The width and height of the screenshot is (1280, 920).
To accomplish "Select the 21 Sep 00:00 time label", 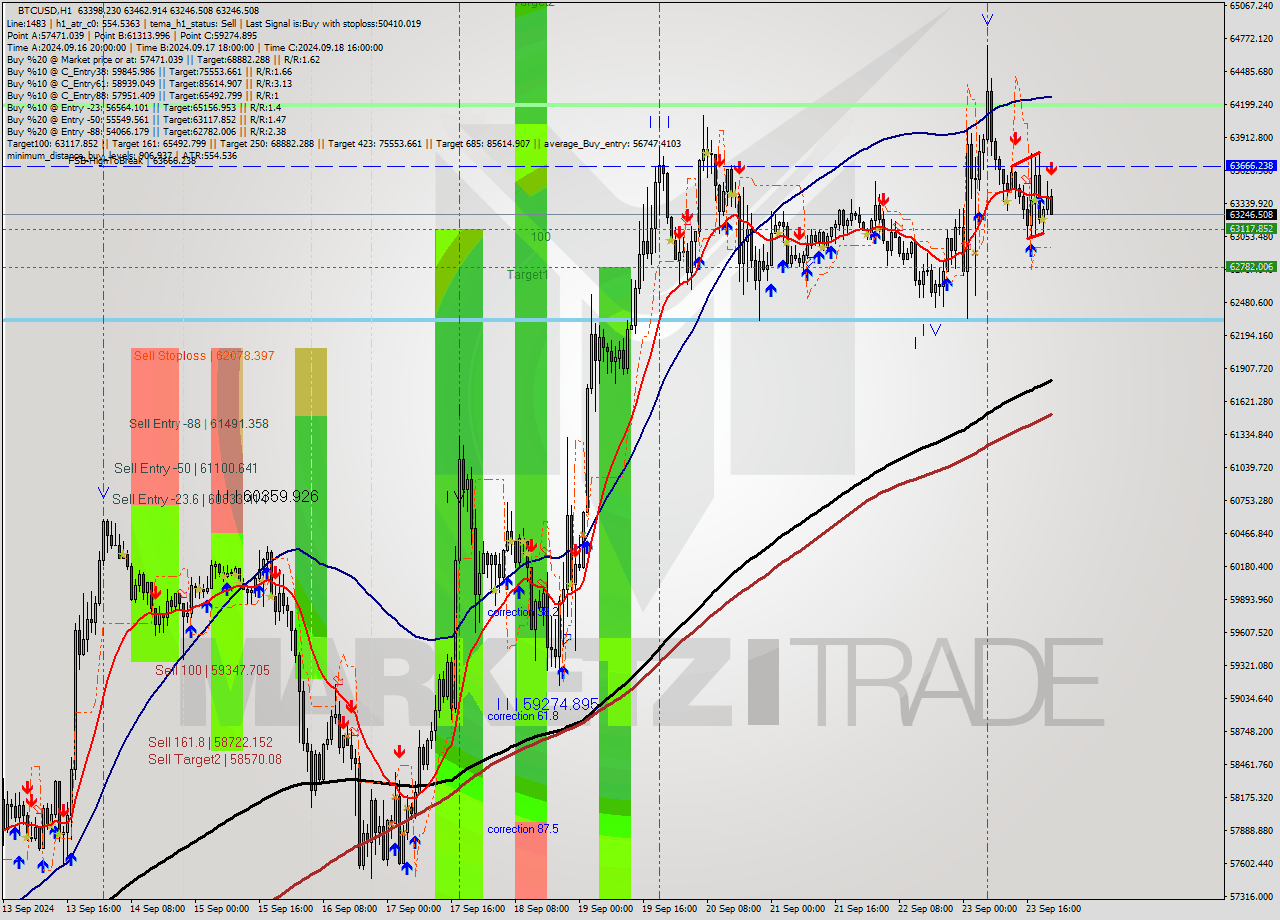I will 797,909.
